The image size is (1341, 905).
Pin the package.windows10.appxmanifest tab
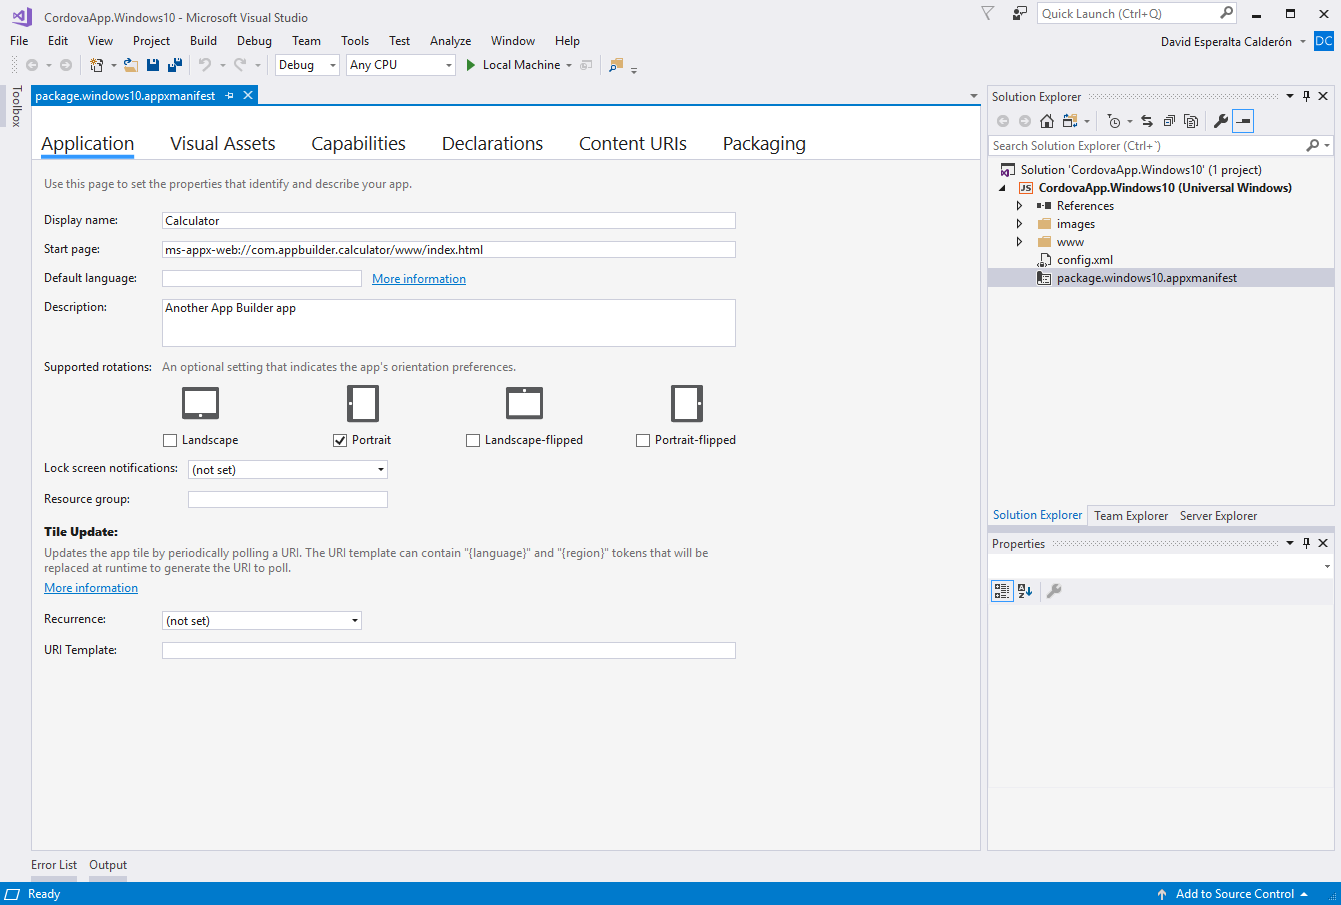click(229, 95)
